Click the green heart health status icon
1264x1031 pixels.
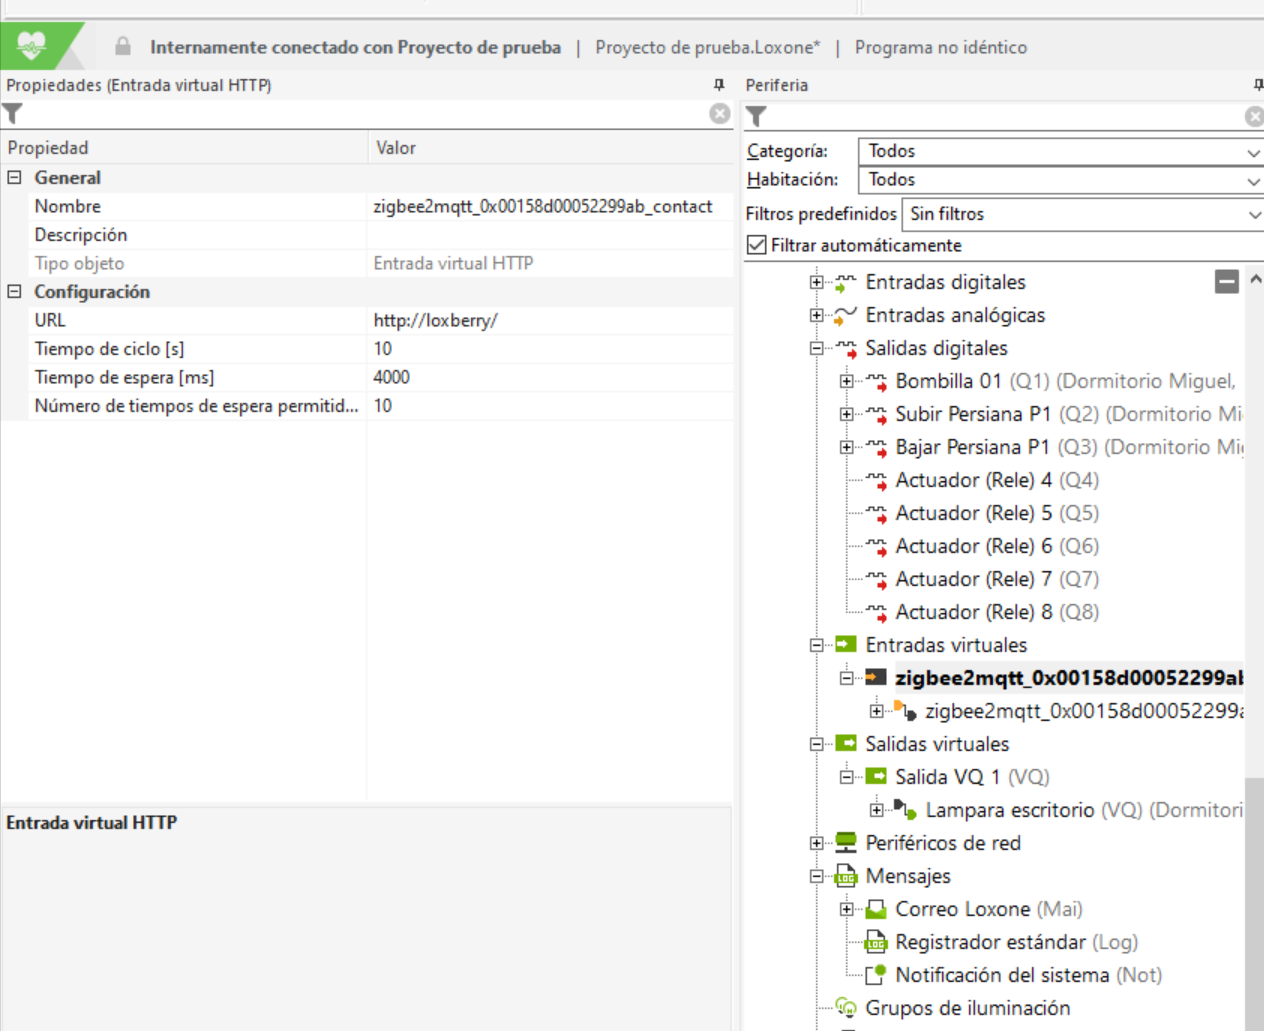[32, 46]
